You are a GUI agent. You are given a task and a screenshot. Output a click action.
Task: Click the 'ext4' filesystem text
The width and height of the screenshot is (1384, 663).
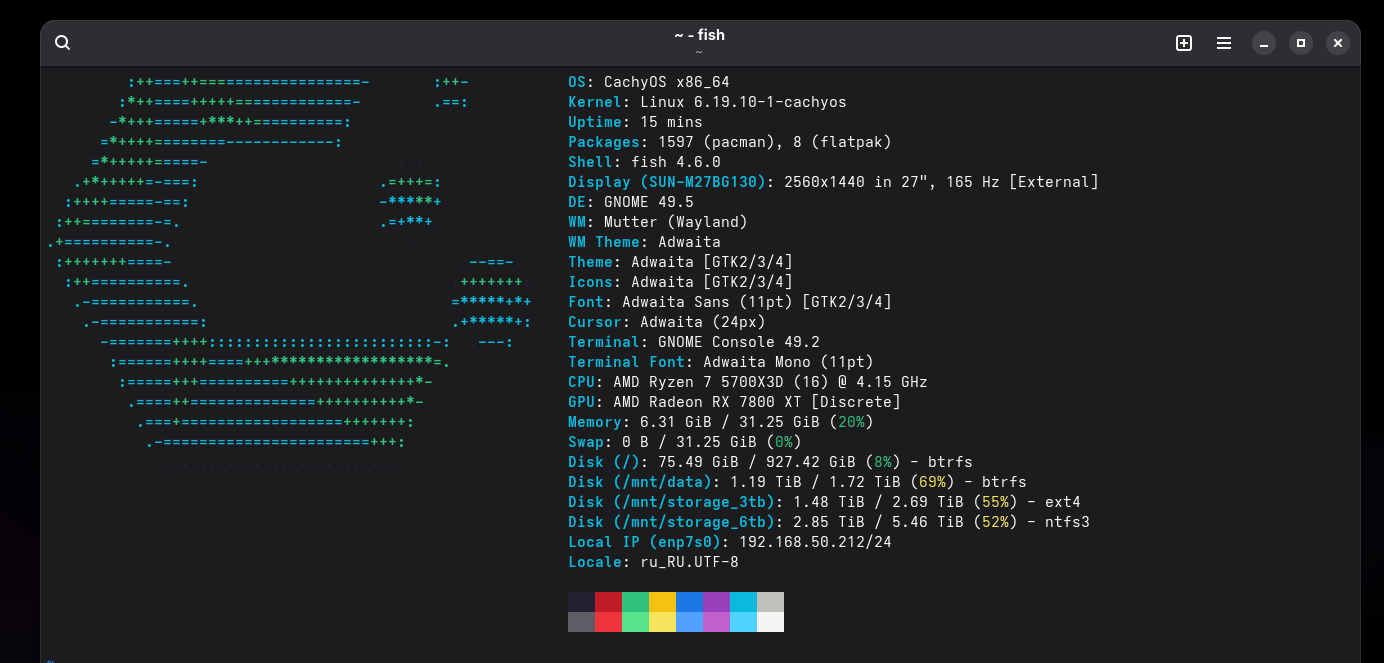(x=1063, y=502)
